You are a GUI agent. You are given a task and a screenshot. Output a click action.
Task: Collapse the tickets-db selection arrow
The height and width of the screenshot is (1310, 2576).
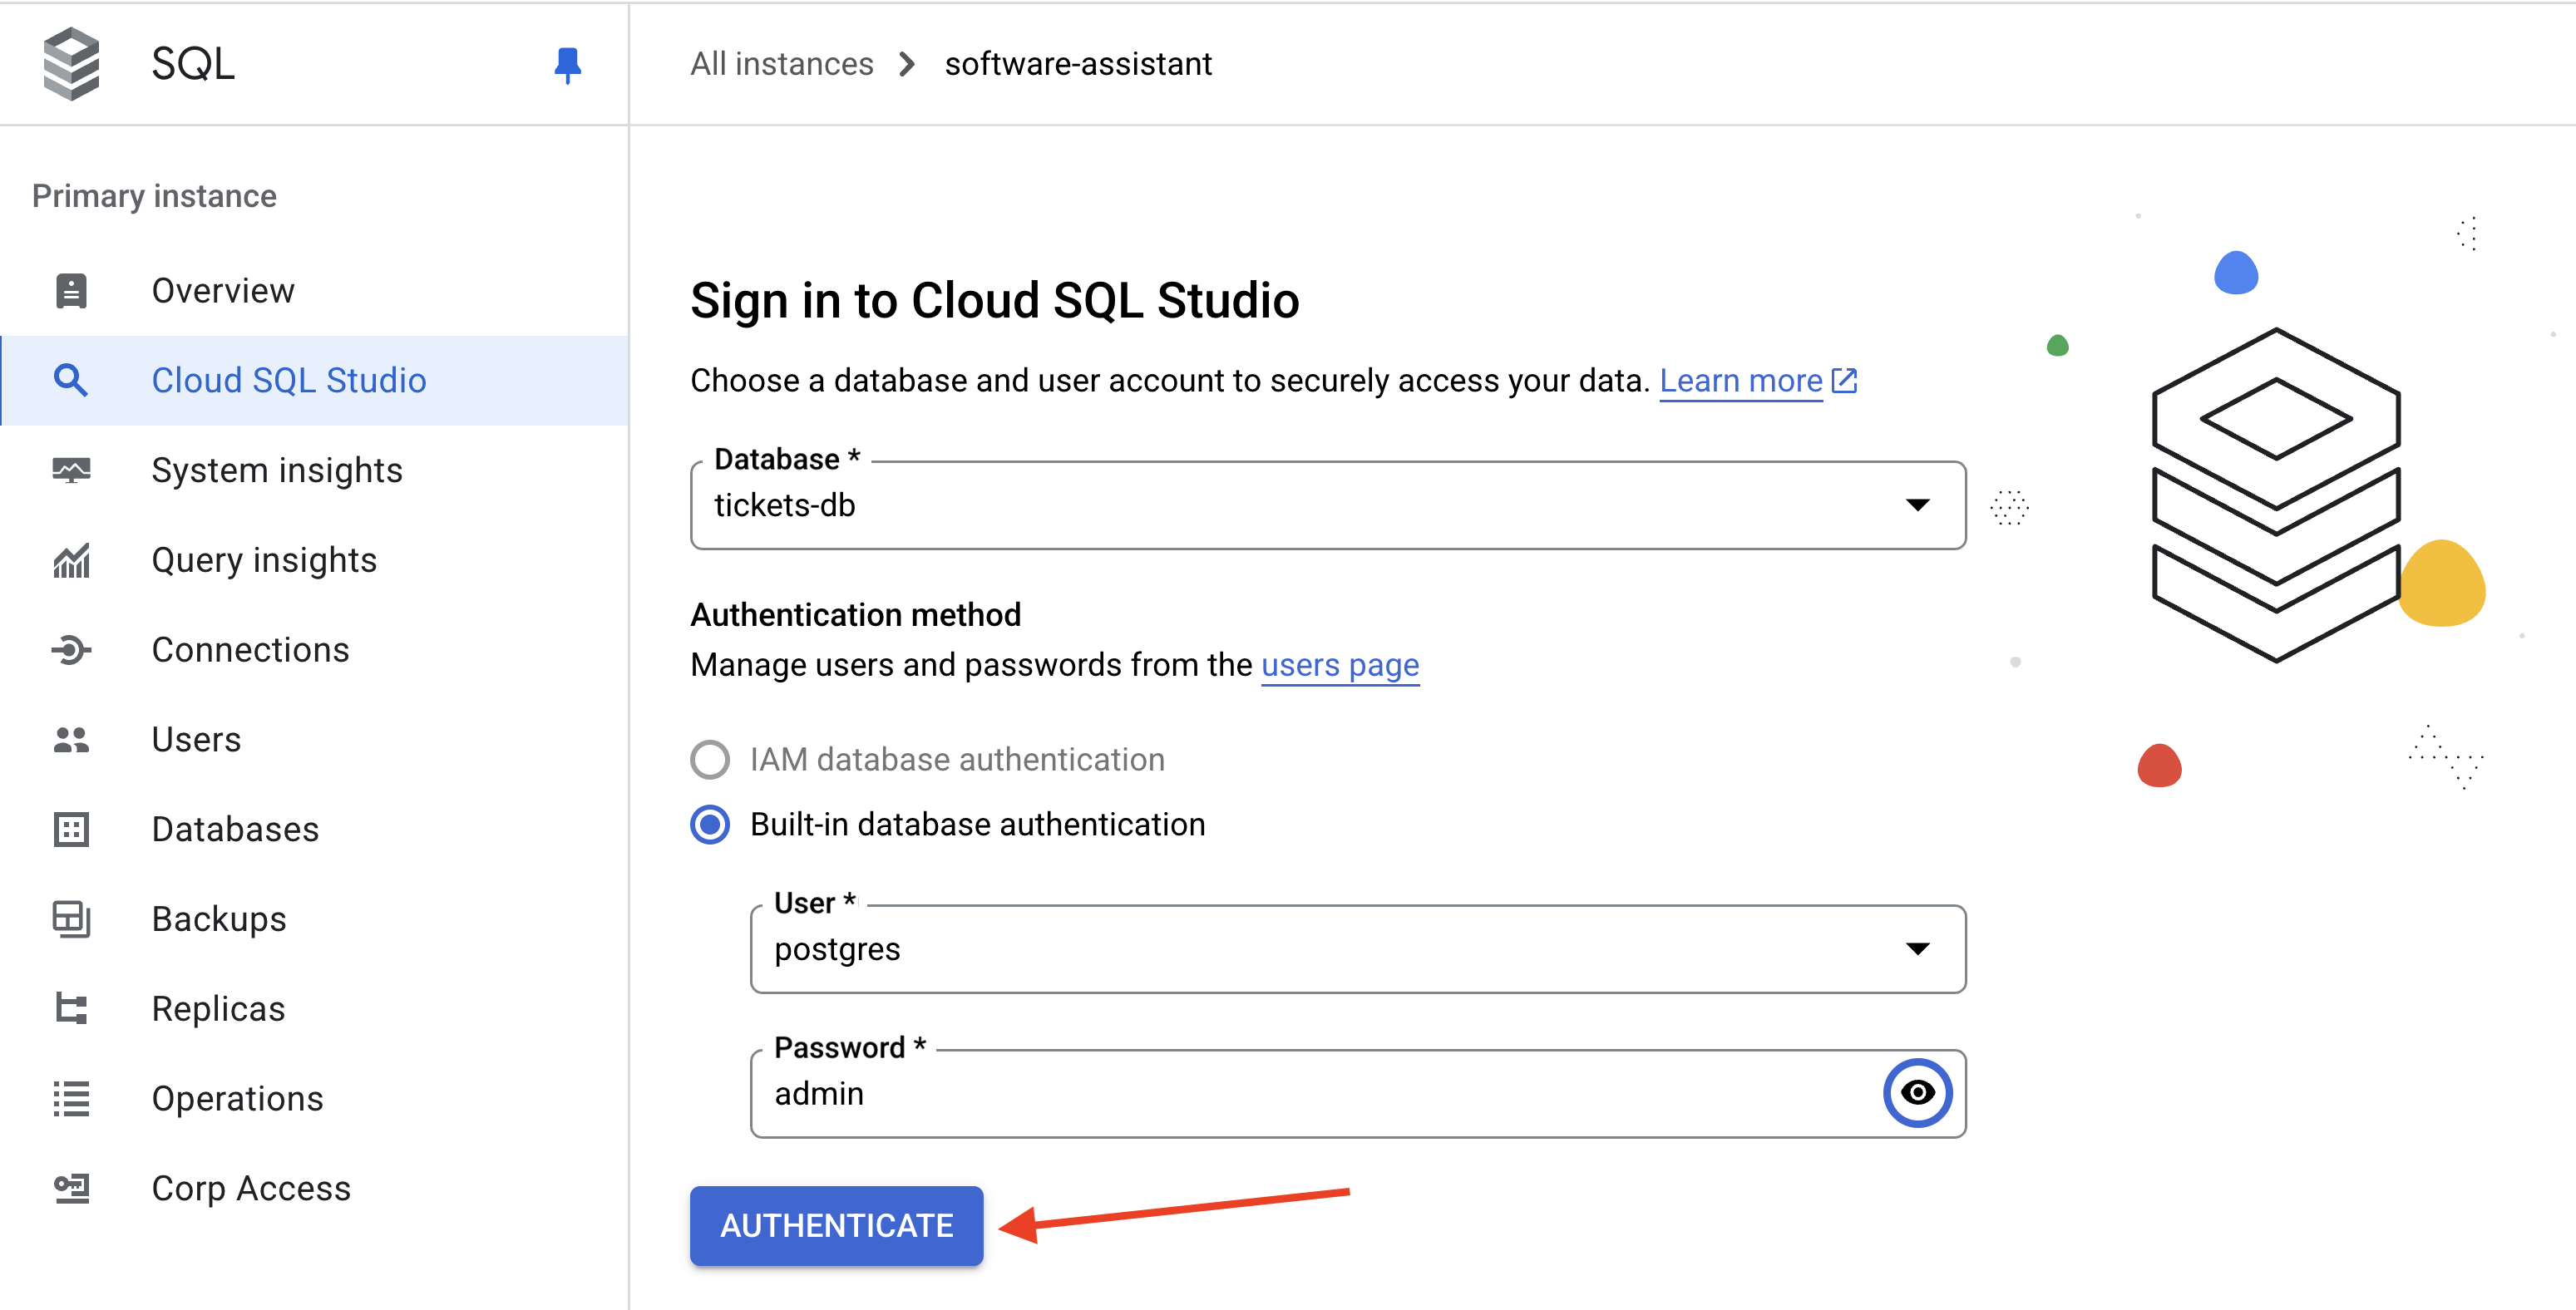click(x=1917, y=505)
